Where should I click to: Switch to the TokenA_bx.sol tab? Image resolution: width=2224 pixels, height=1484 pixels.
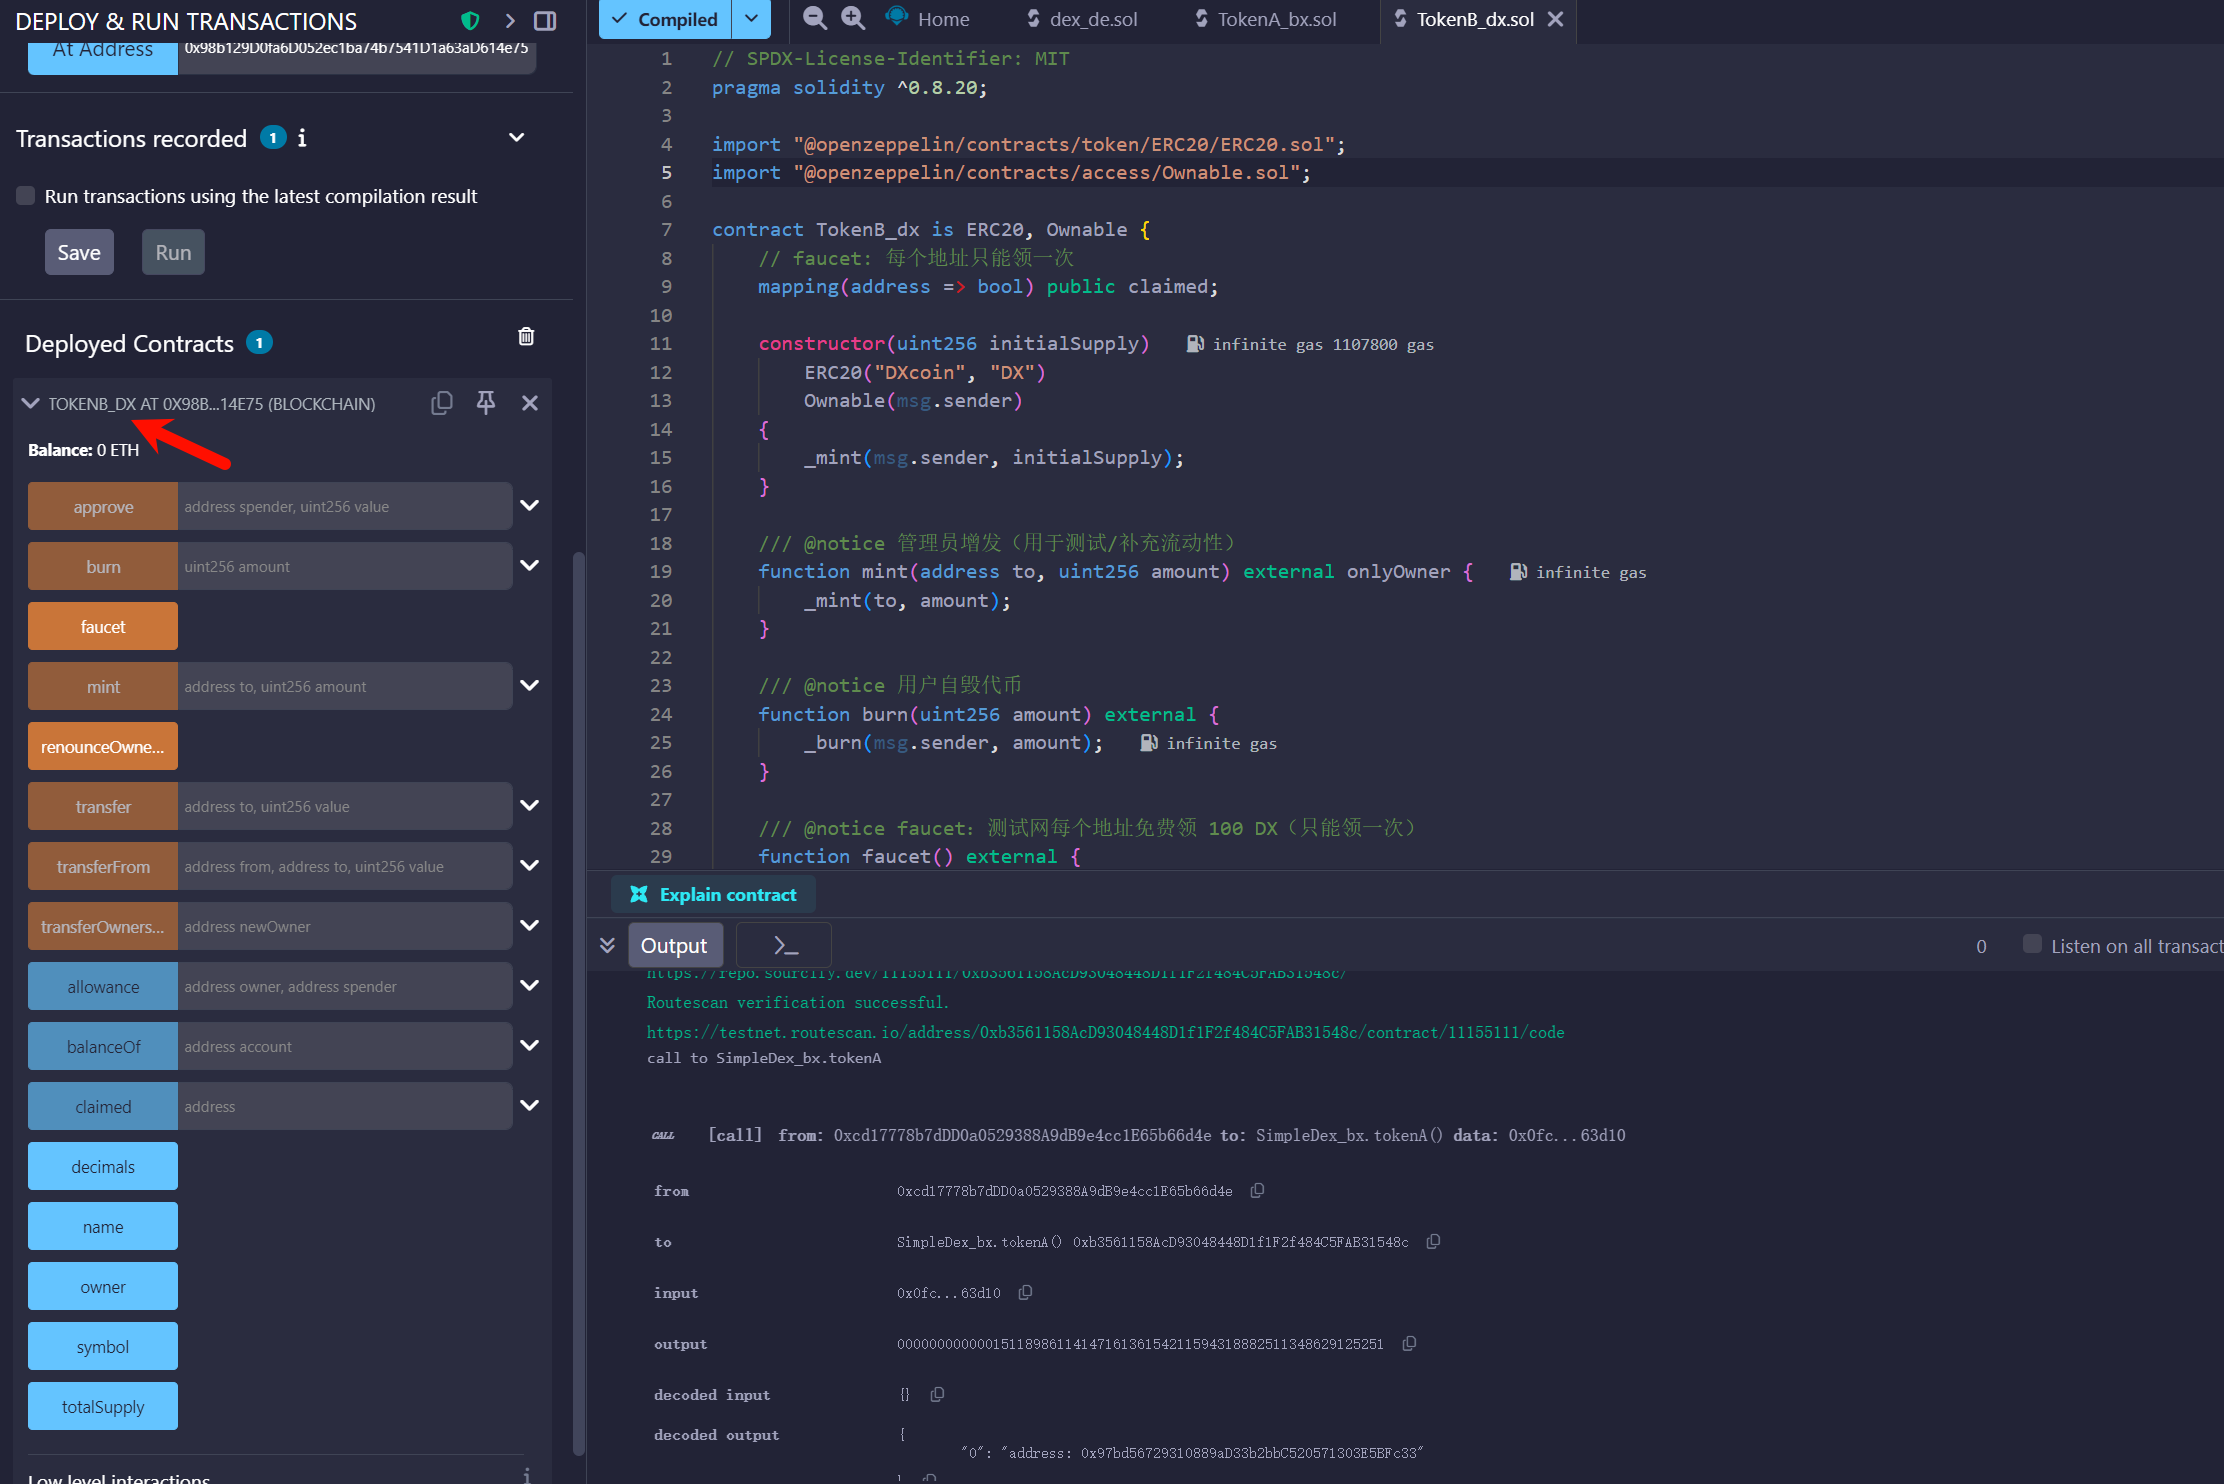[1275, 19]
